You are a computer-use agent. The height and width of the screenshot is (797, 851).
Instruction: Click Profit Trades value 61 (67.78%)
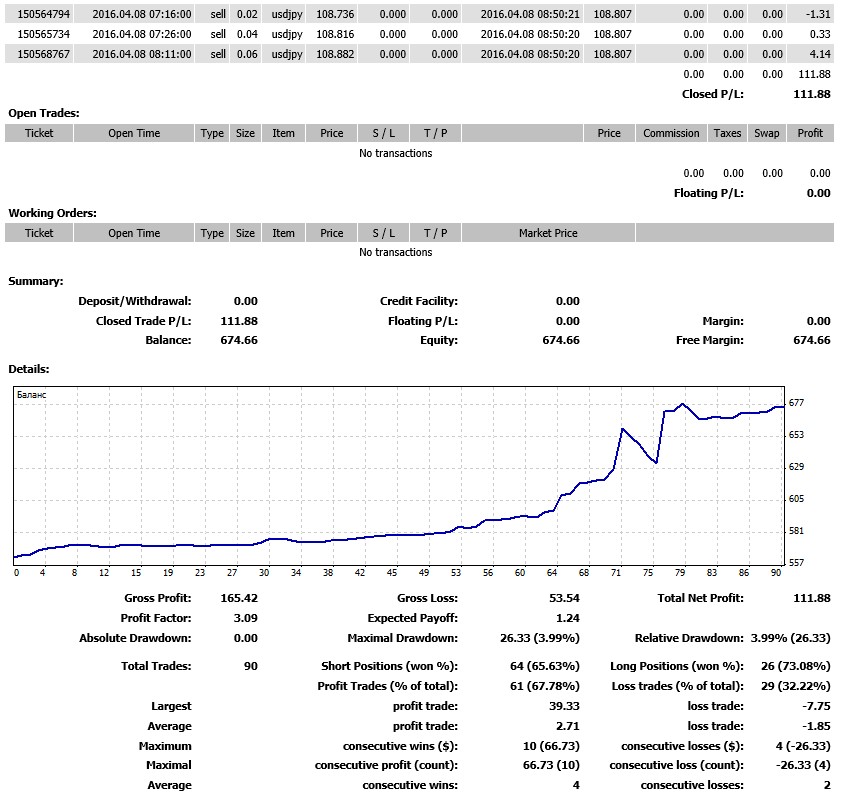coord(544,686)
